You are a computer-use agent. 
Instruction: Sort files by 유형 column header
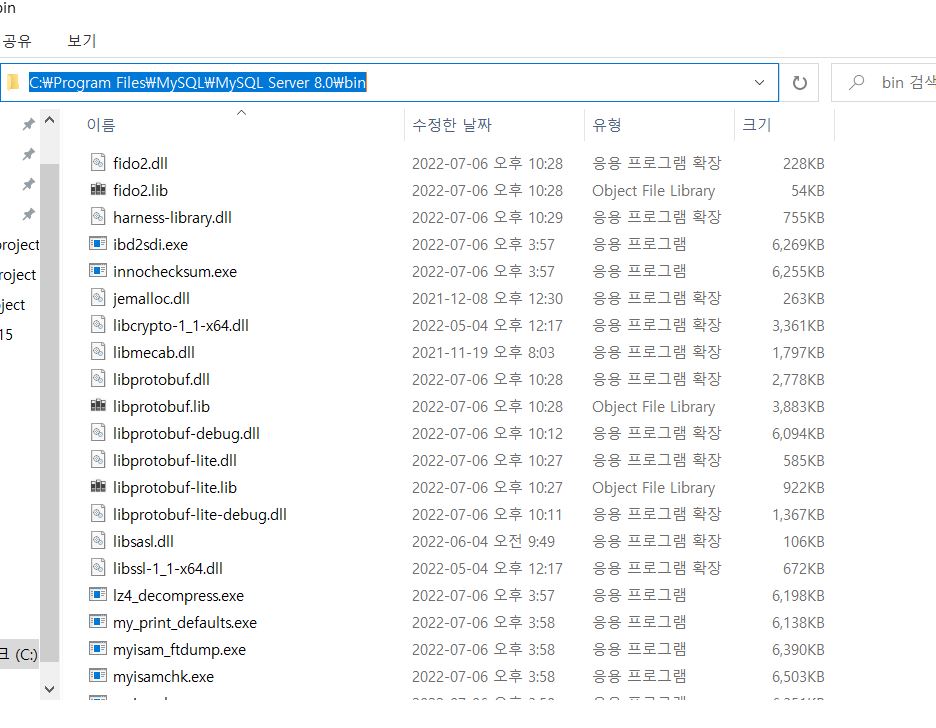point(606,125)
